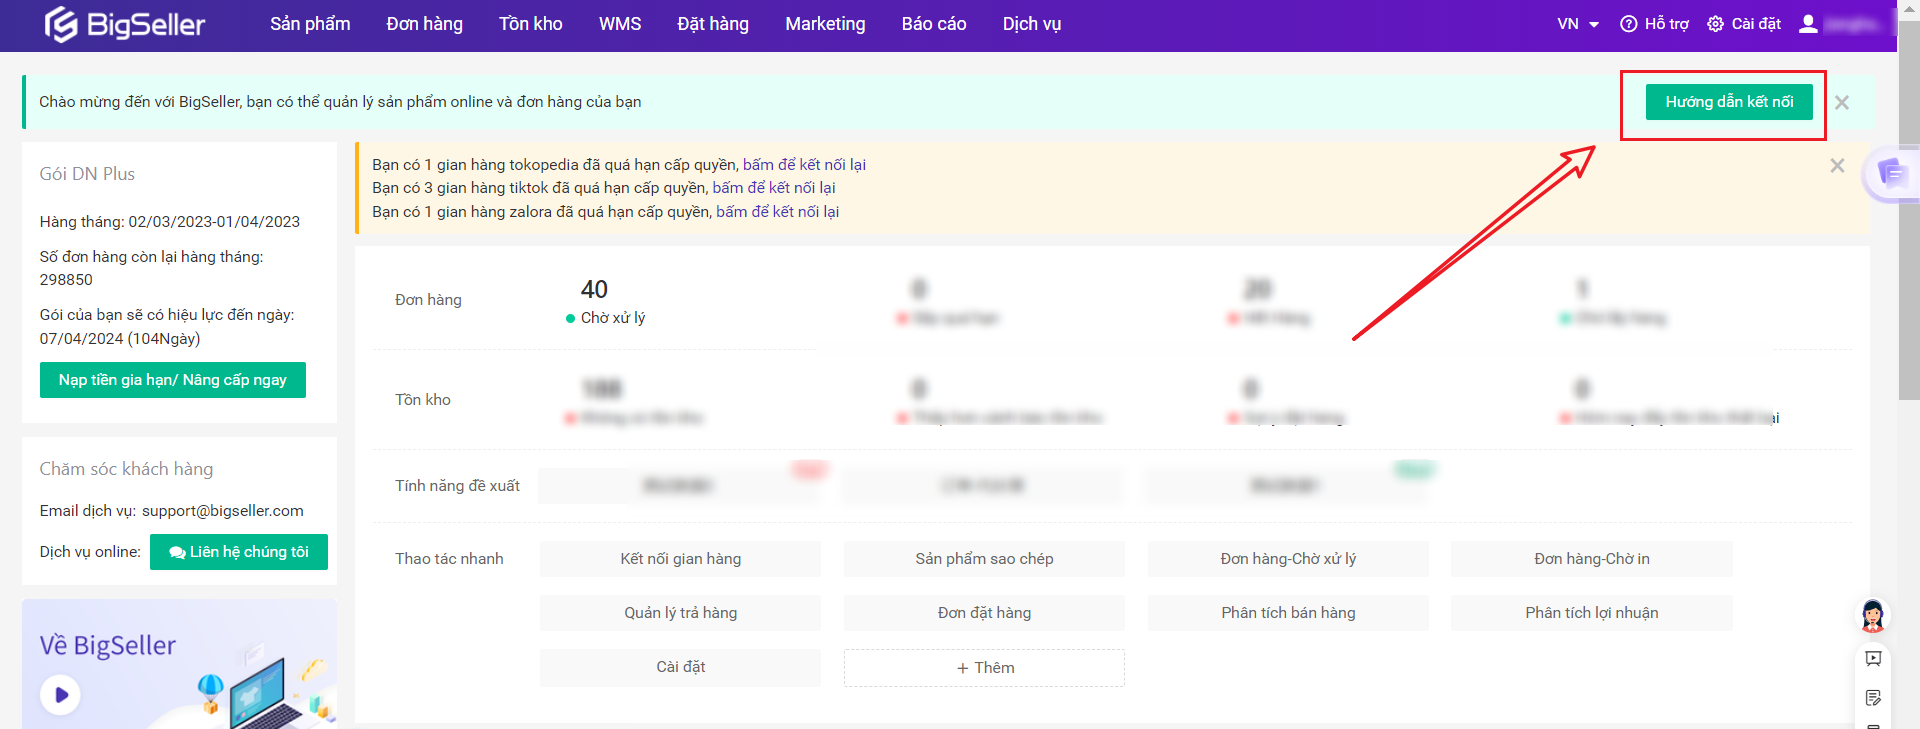This screenshot has height=729, width=1920.
Task: Open Quản lý trả hàng shortcut
Action: pos(680,613)
